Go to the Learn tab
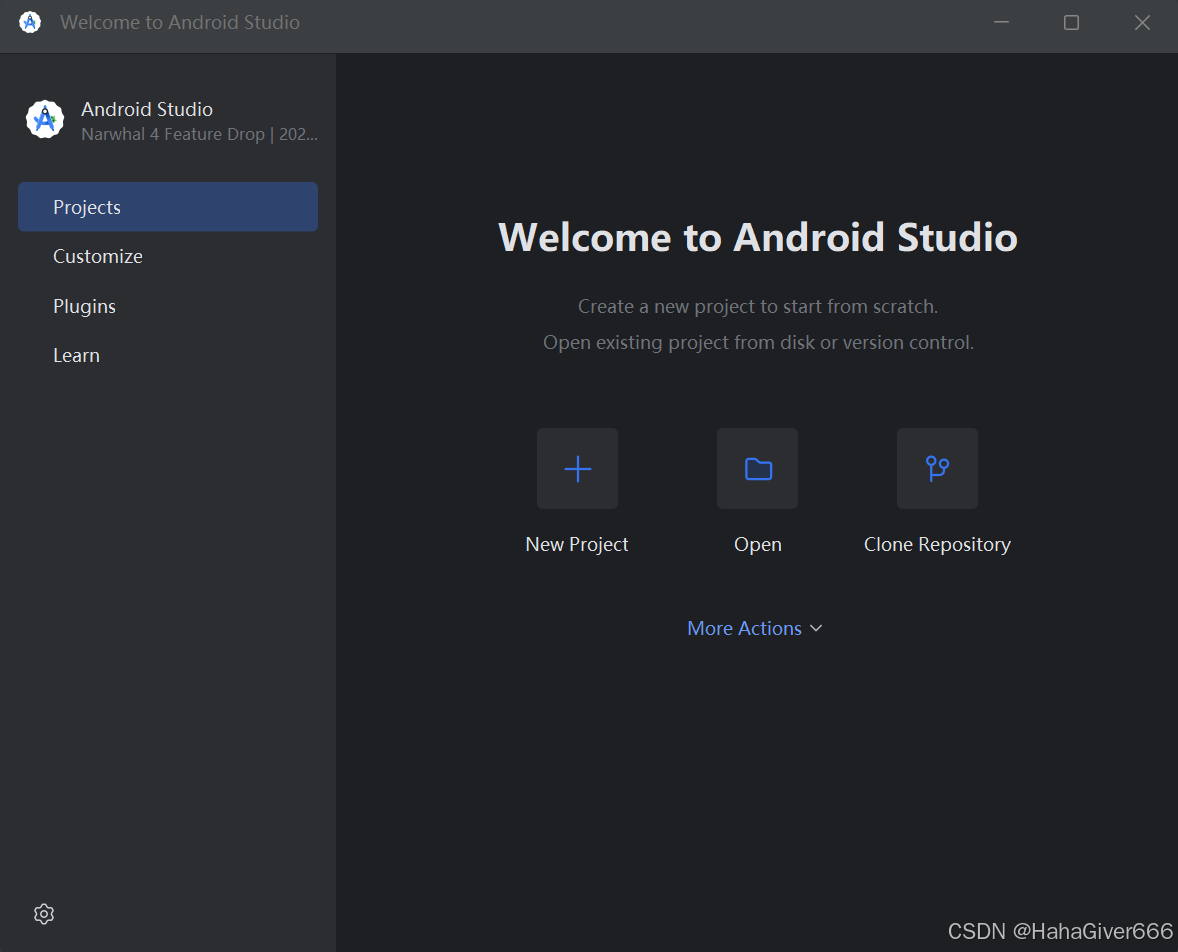Screen dimensions: 1178x952 168,355
